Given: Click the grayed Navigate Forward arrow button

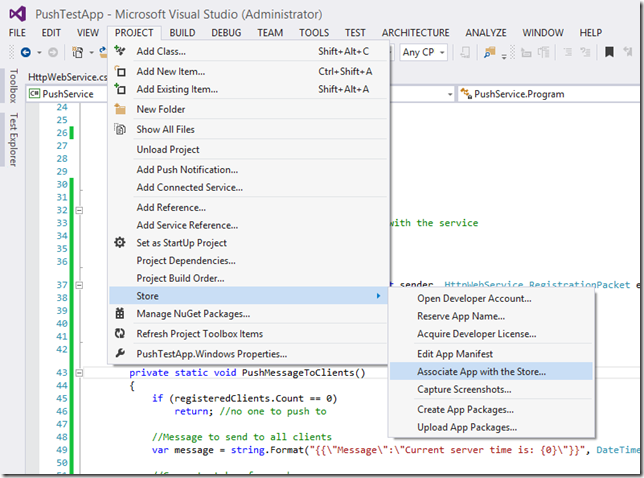Looking at the screenshot, I should point(53,52).
